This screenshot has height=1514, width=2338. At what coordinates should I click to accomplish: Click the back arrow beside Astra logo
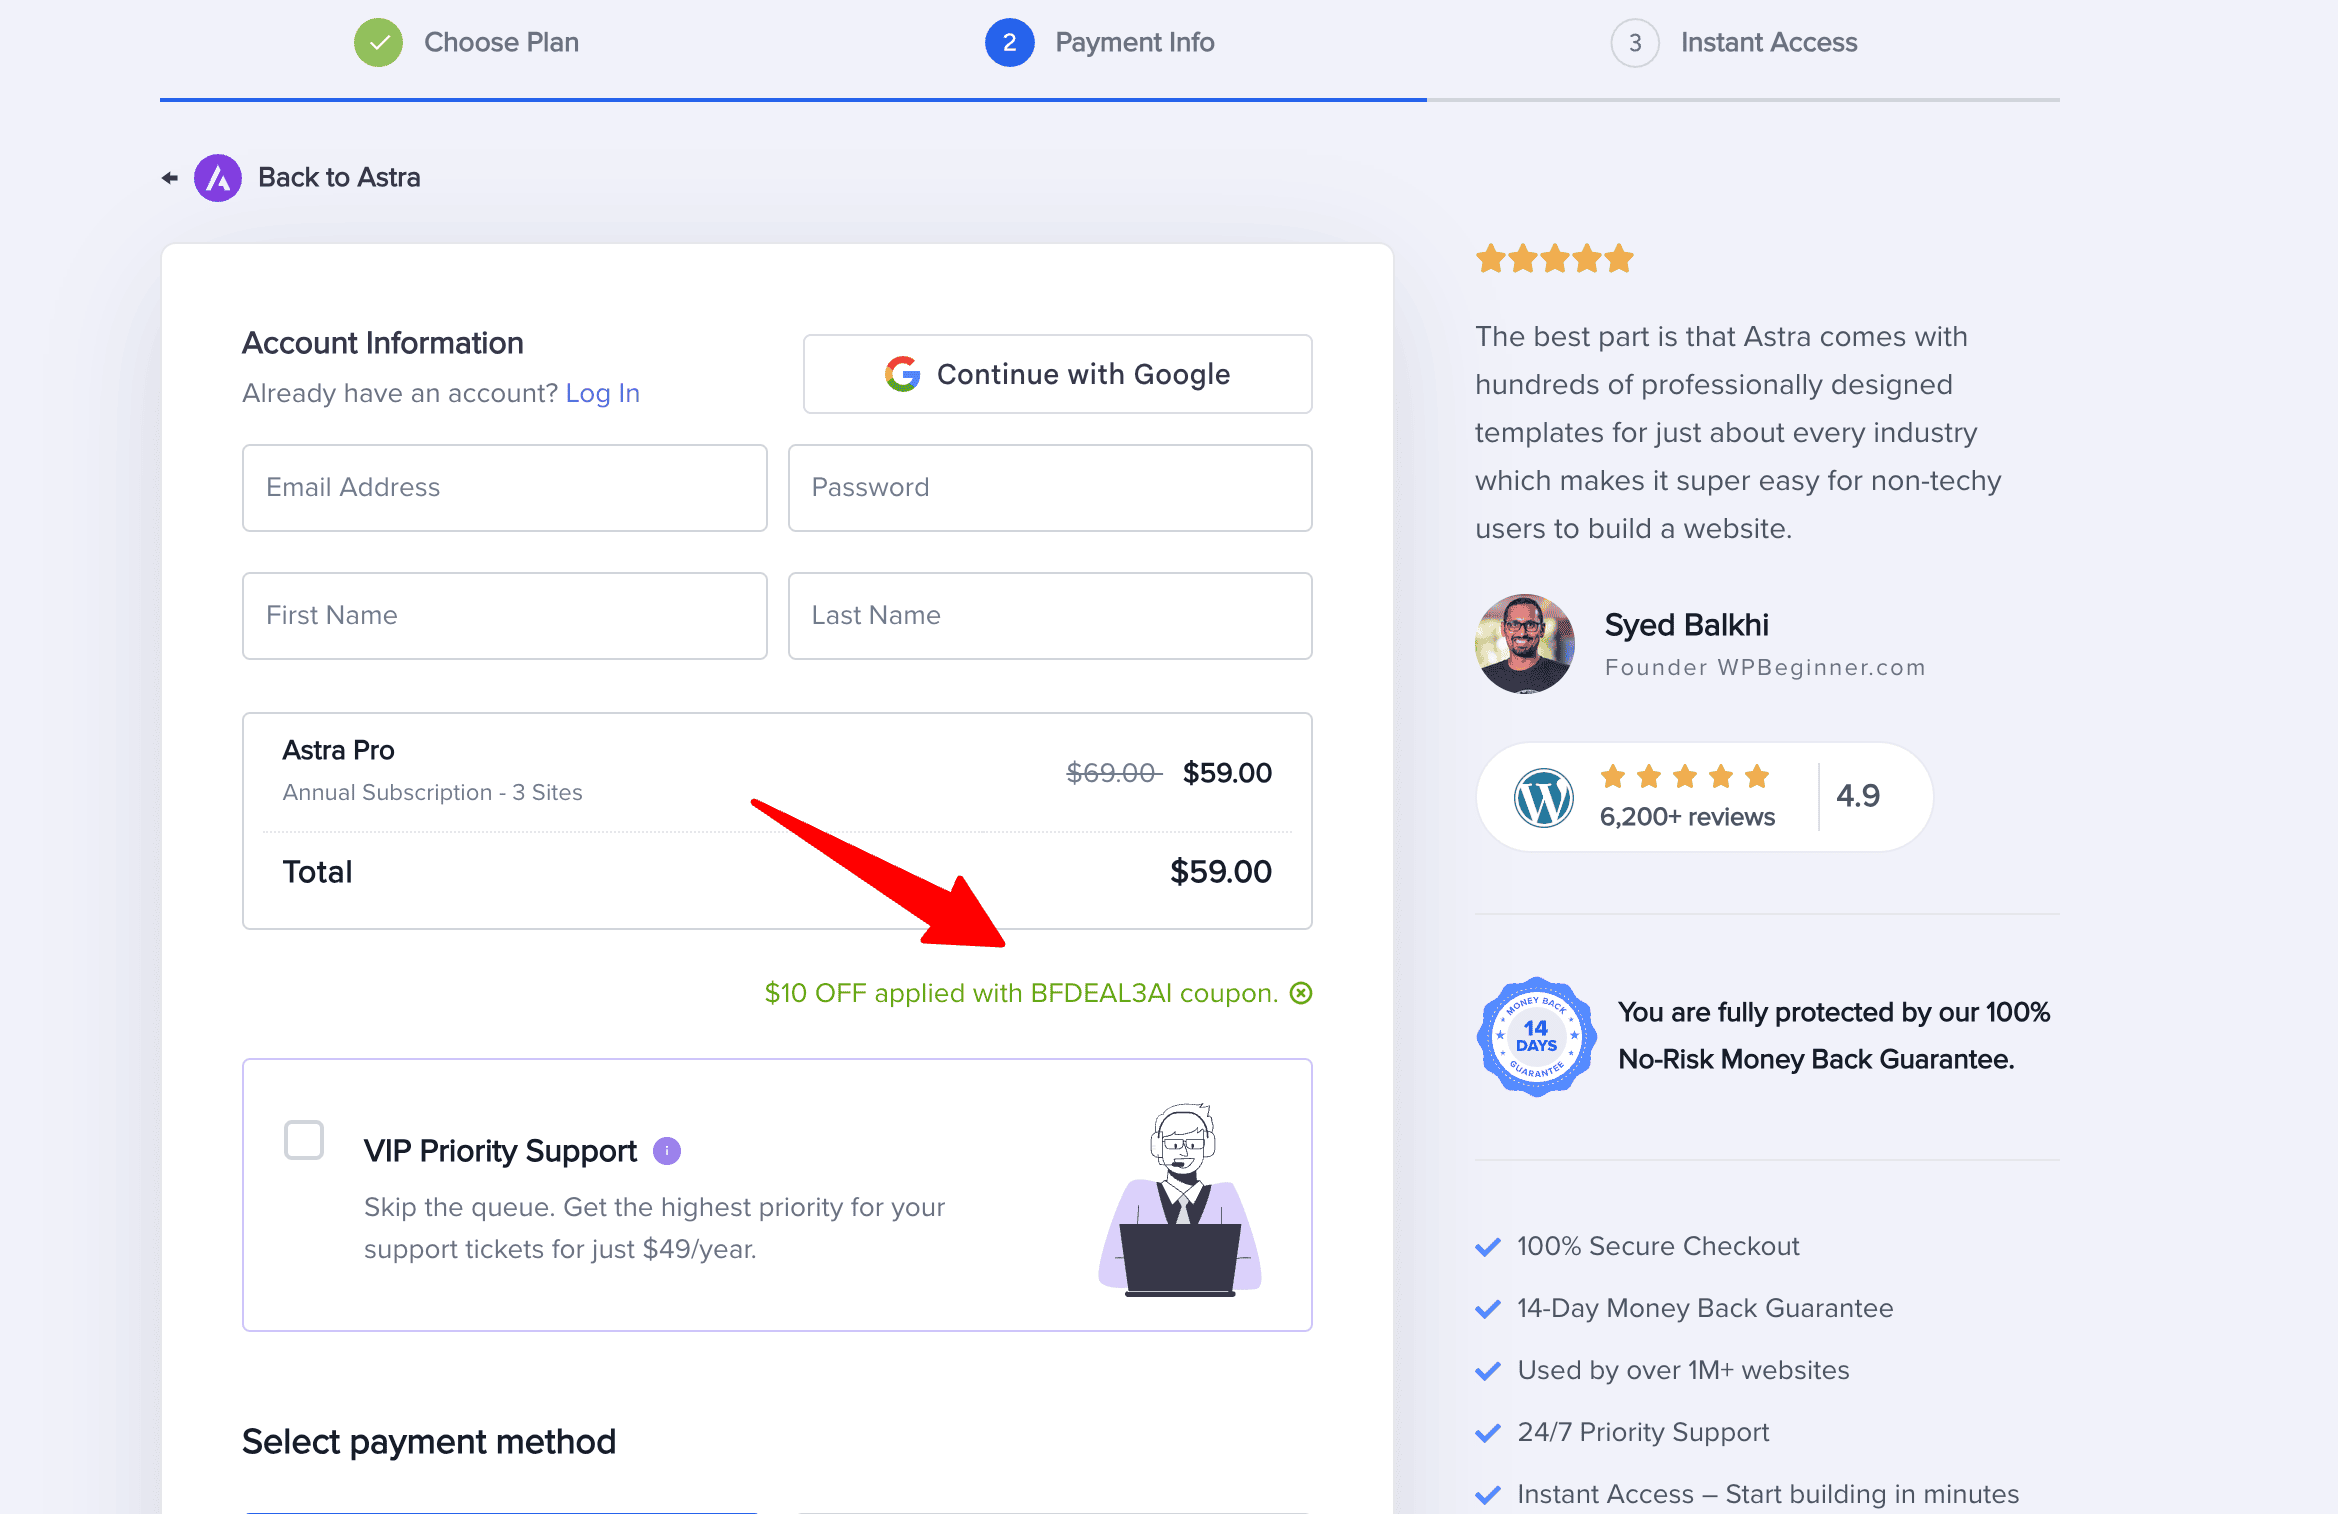(x=170, y=178)
